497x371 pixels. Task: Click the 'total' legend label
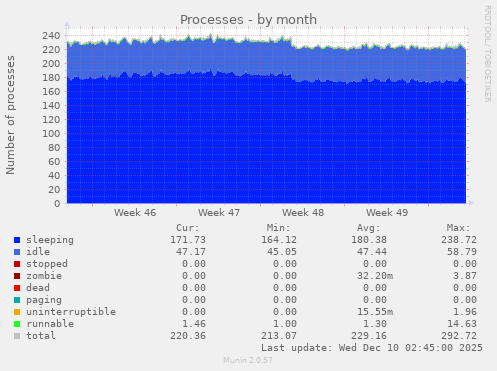(41, 336)
